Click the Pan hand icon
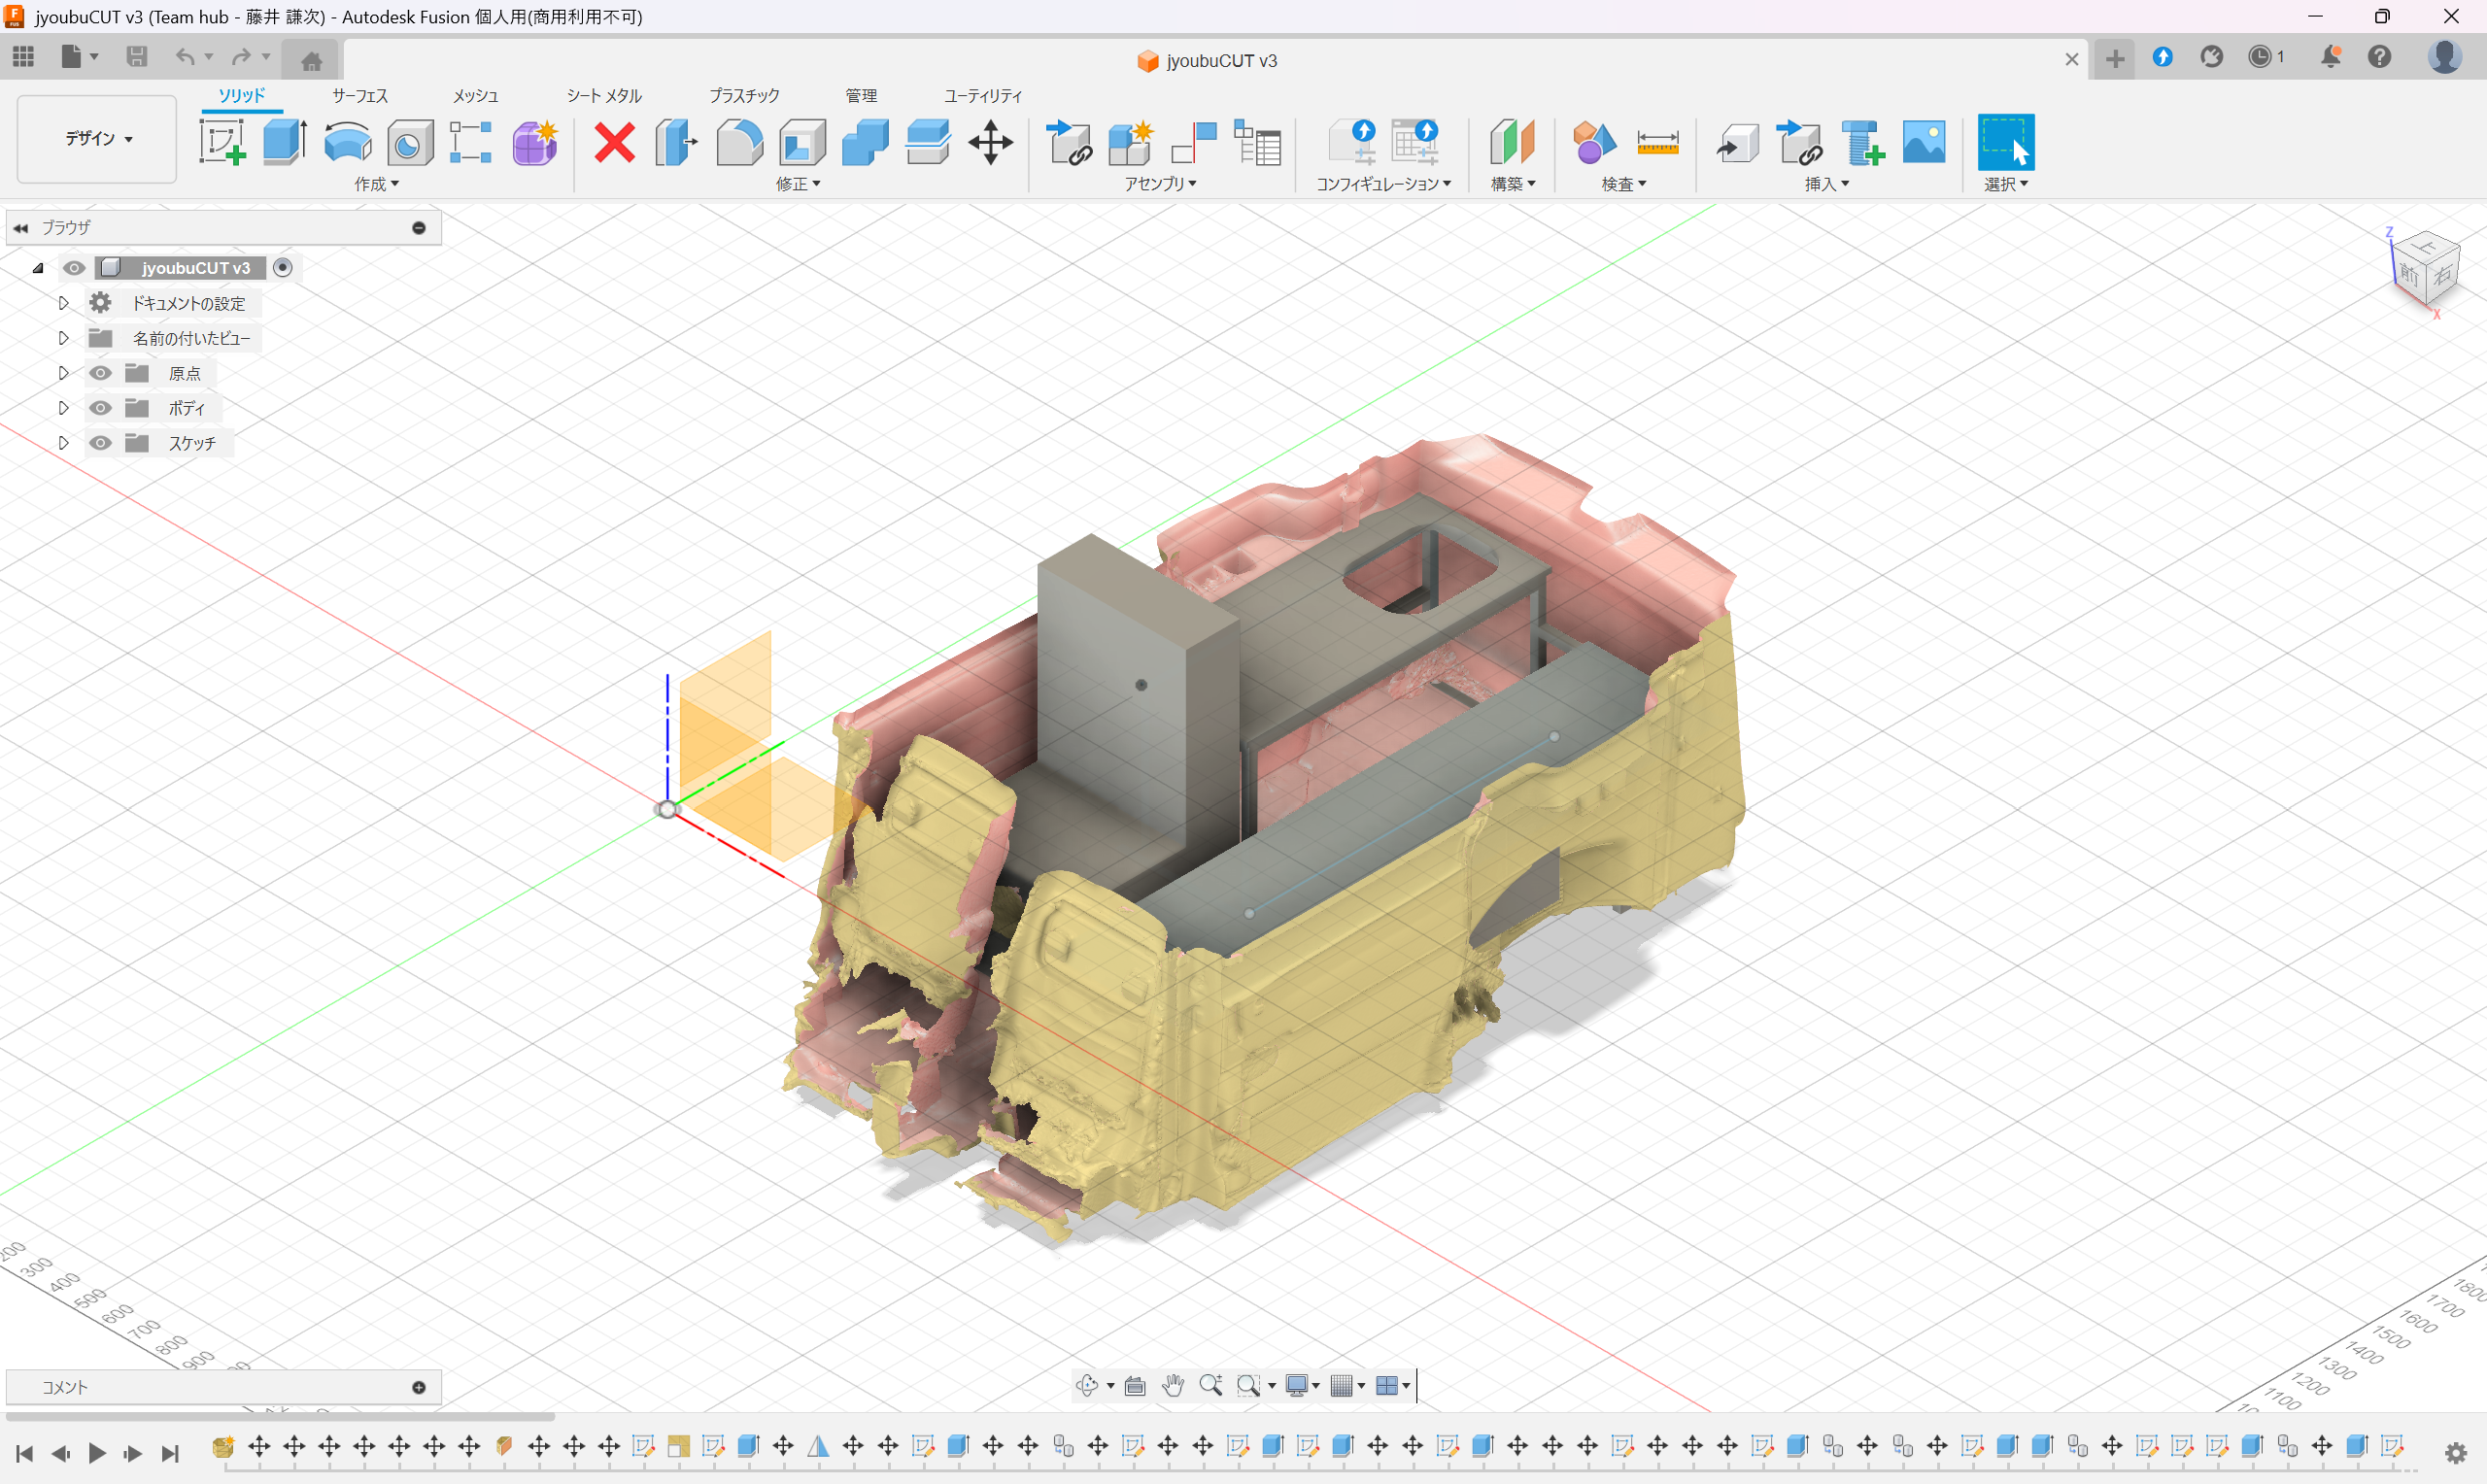Screen dimensions: 2487x1484 point(1173,1385)
